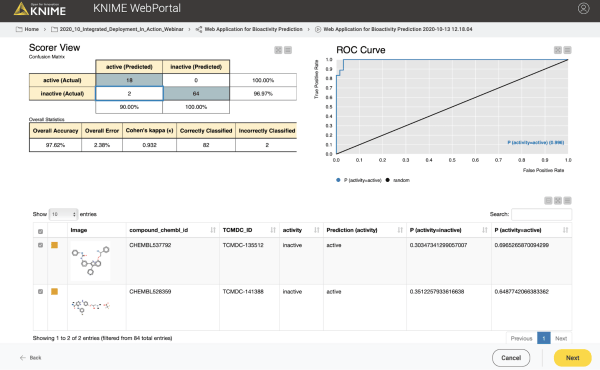Click the 96.97% recall value

pos(263,93)
